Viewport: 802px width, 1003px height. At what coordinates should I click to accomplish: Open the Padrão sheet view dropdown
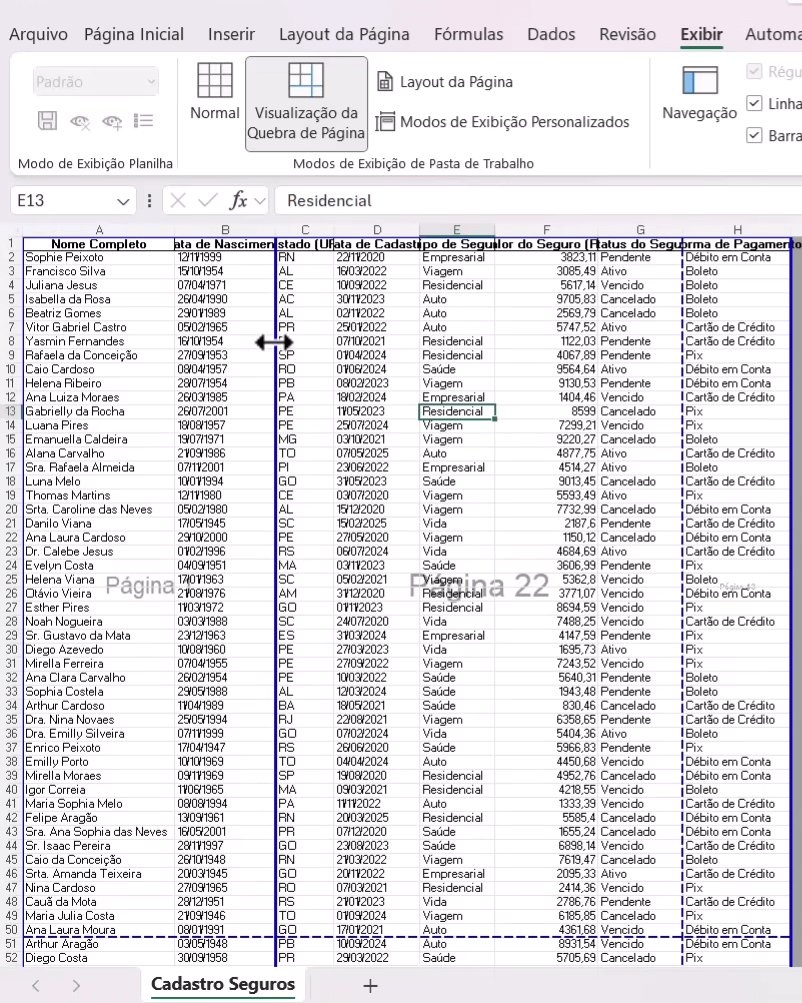click(95, 81)
